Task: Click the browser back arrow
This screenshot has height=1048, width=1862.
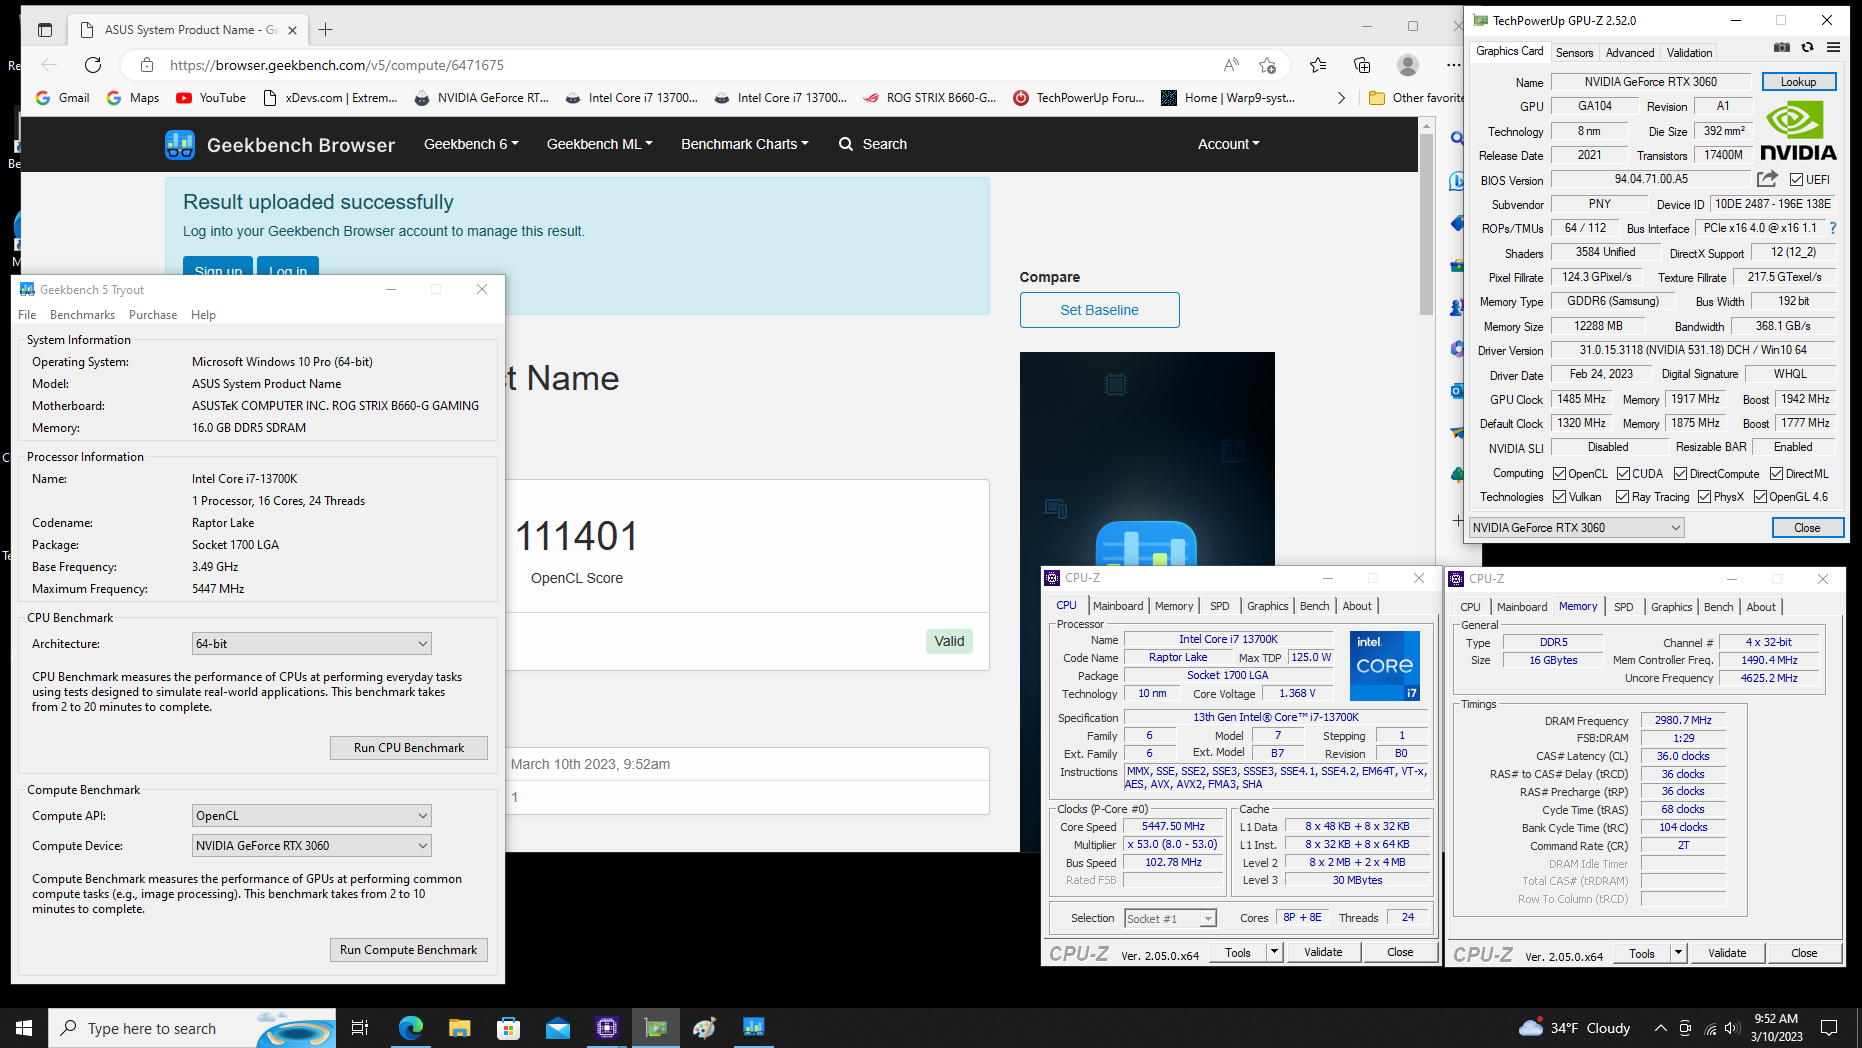Action: (x=49, y=65)
